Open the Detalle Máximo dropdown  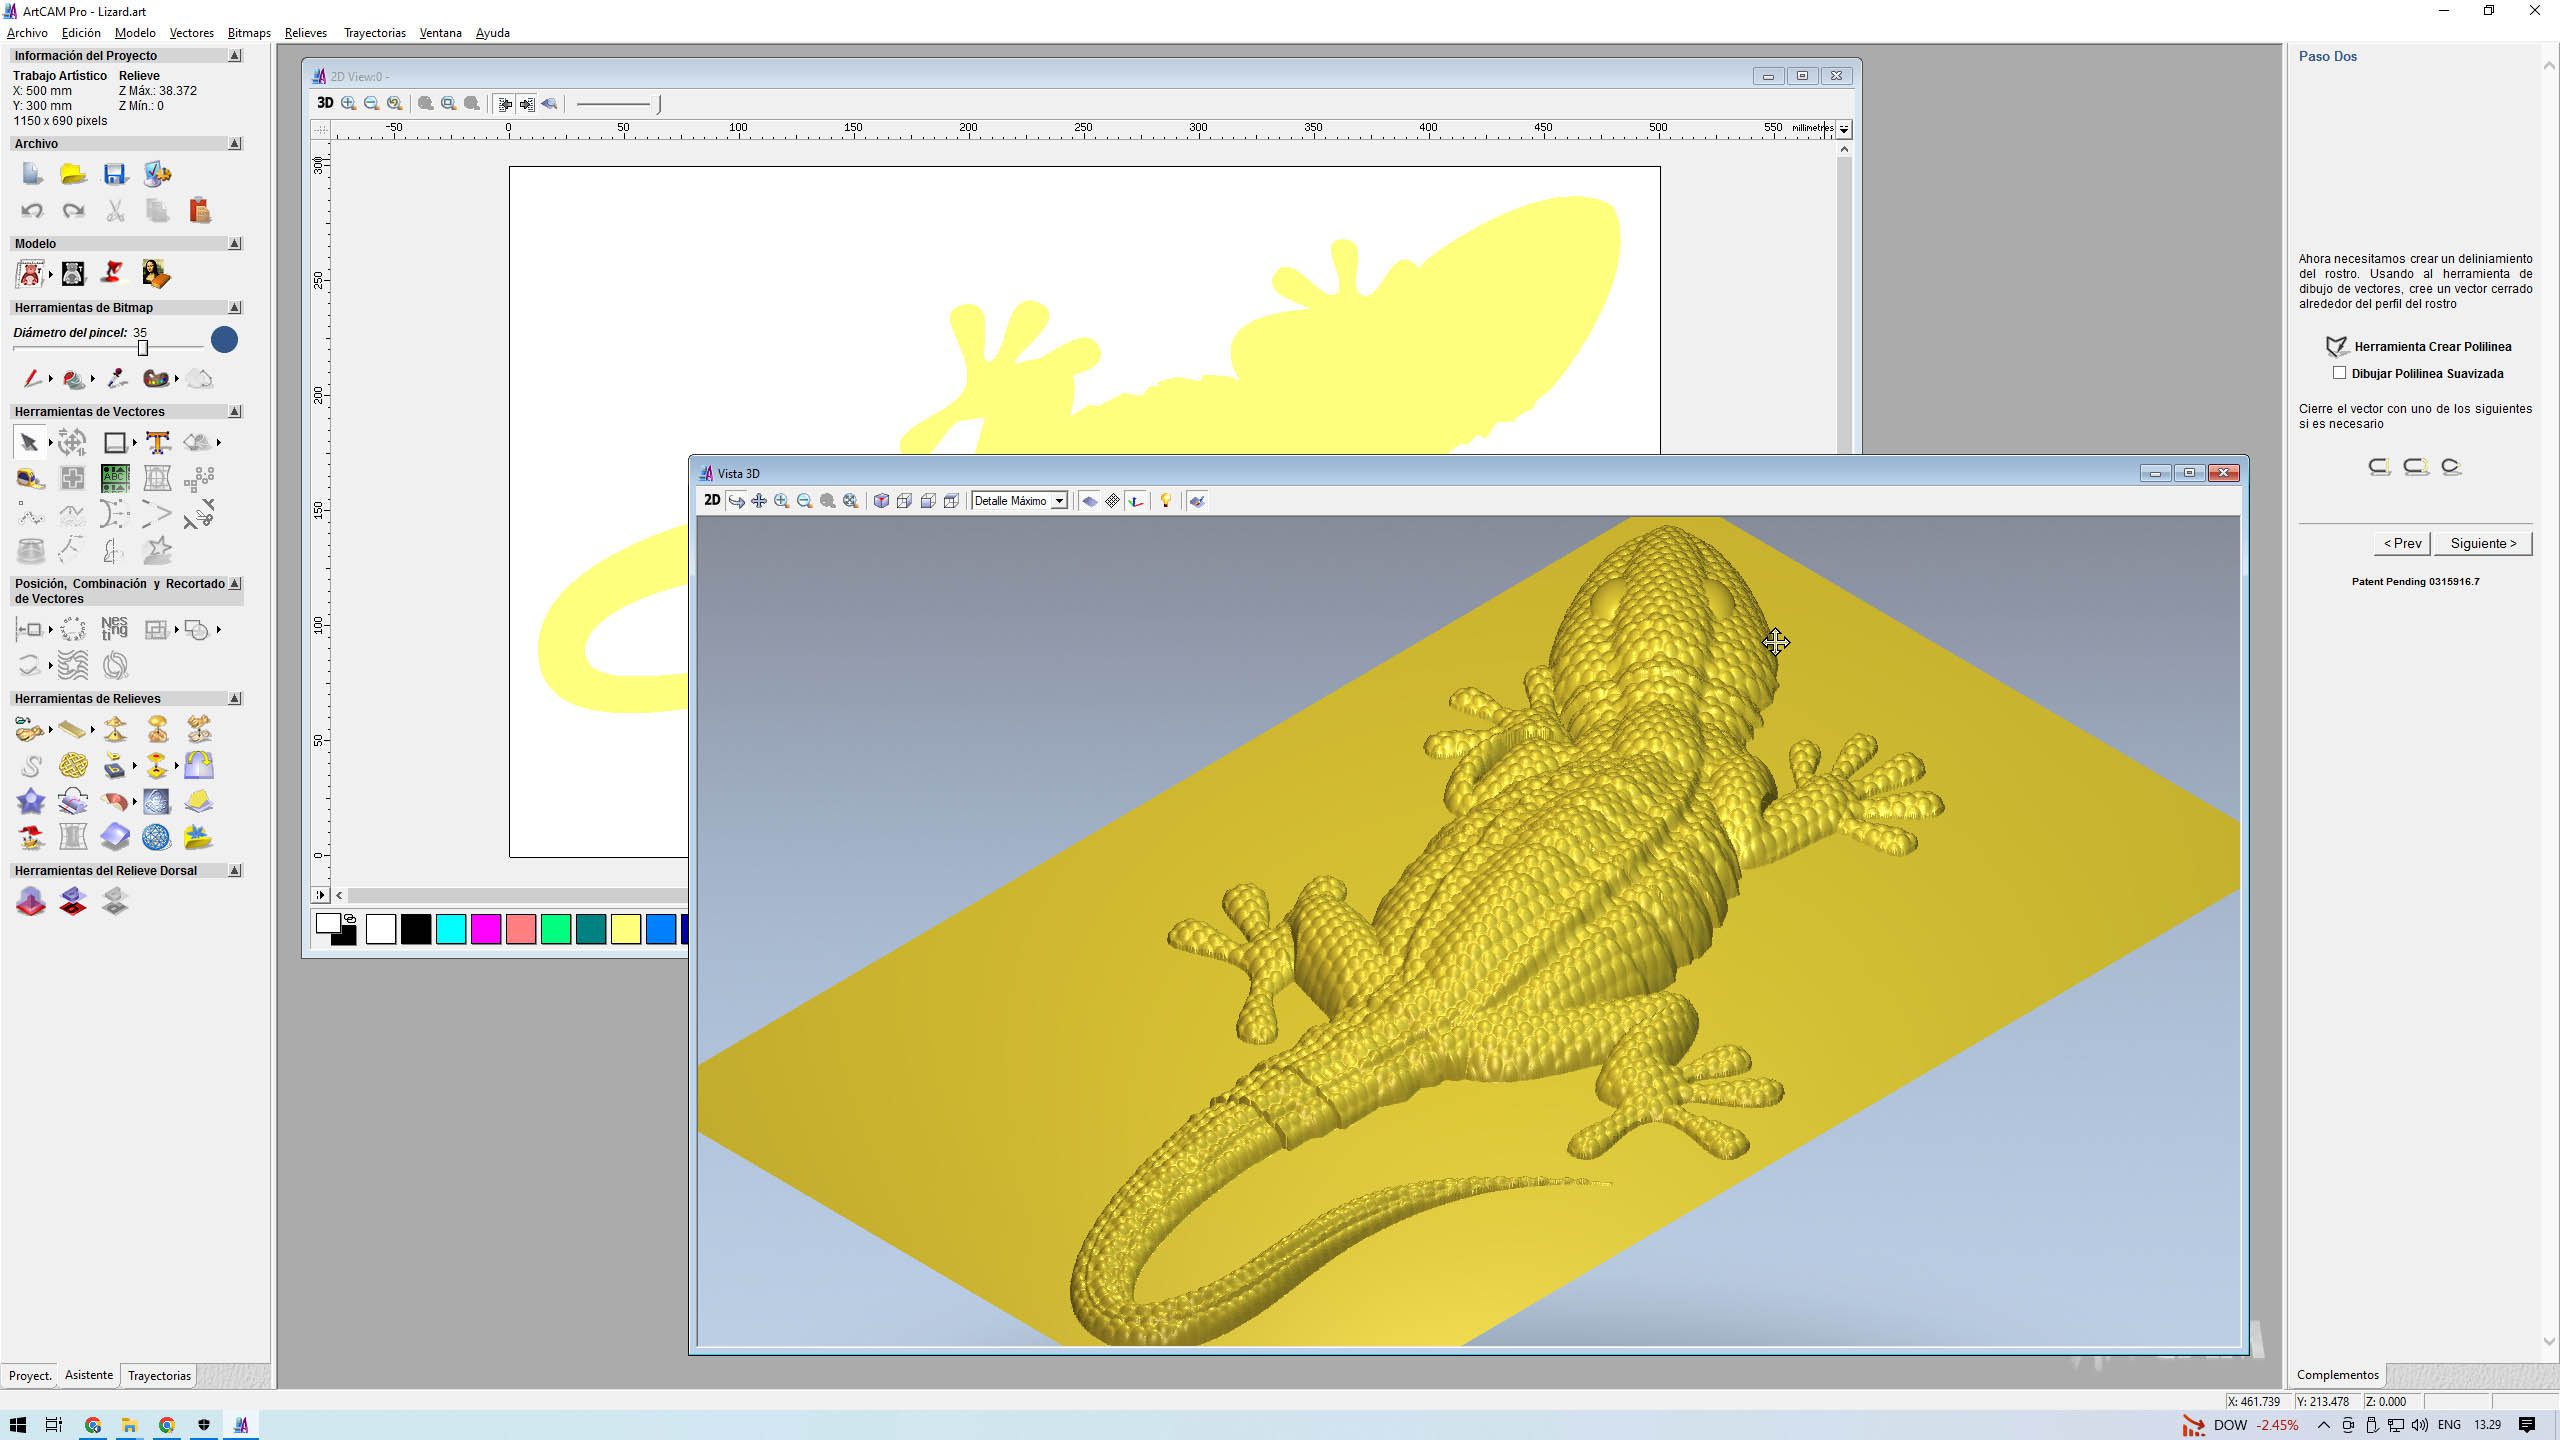[1058, 500]
